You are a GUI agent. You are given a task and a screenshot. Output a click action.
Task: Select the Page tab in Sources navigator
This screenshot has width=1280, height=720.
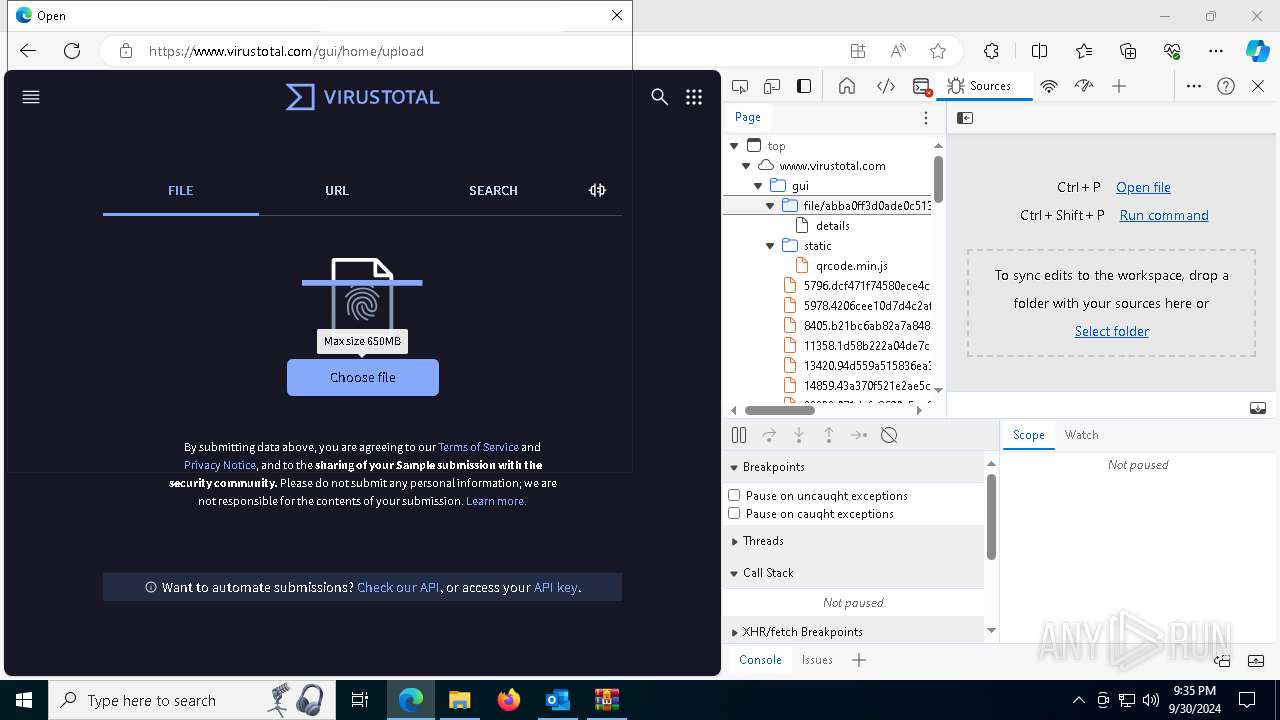[748, 117]
